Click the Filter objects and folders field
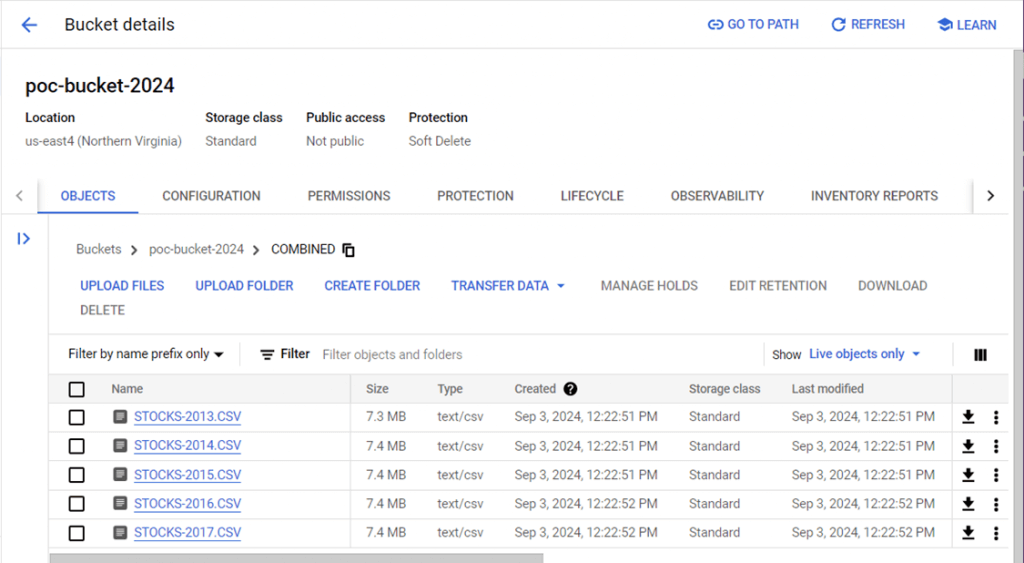This screenshot has height=563, width=1024. (500, 354)
